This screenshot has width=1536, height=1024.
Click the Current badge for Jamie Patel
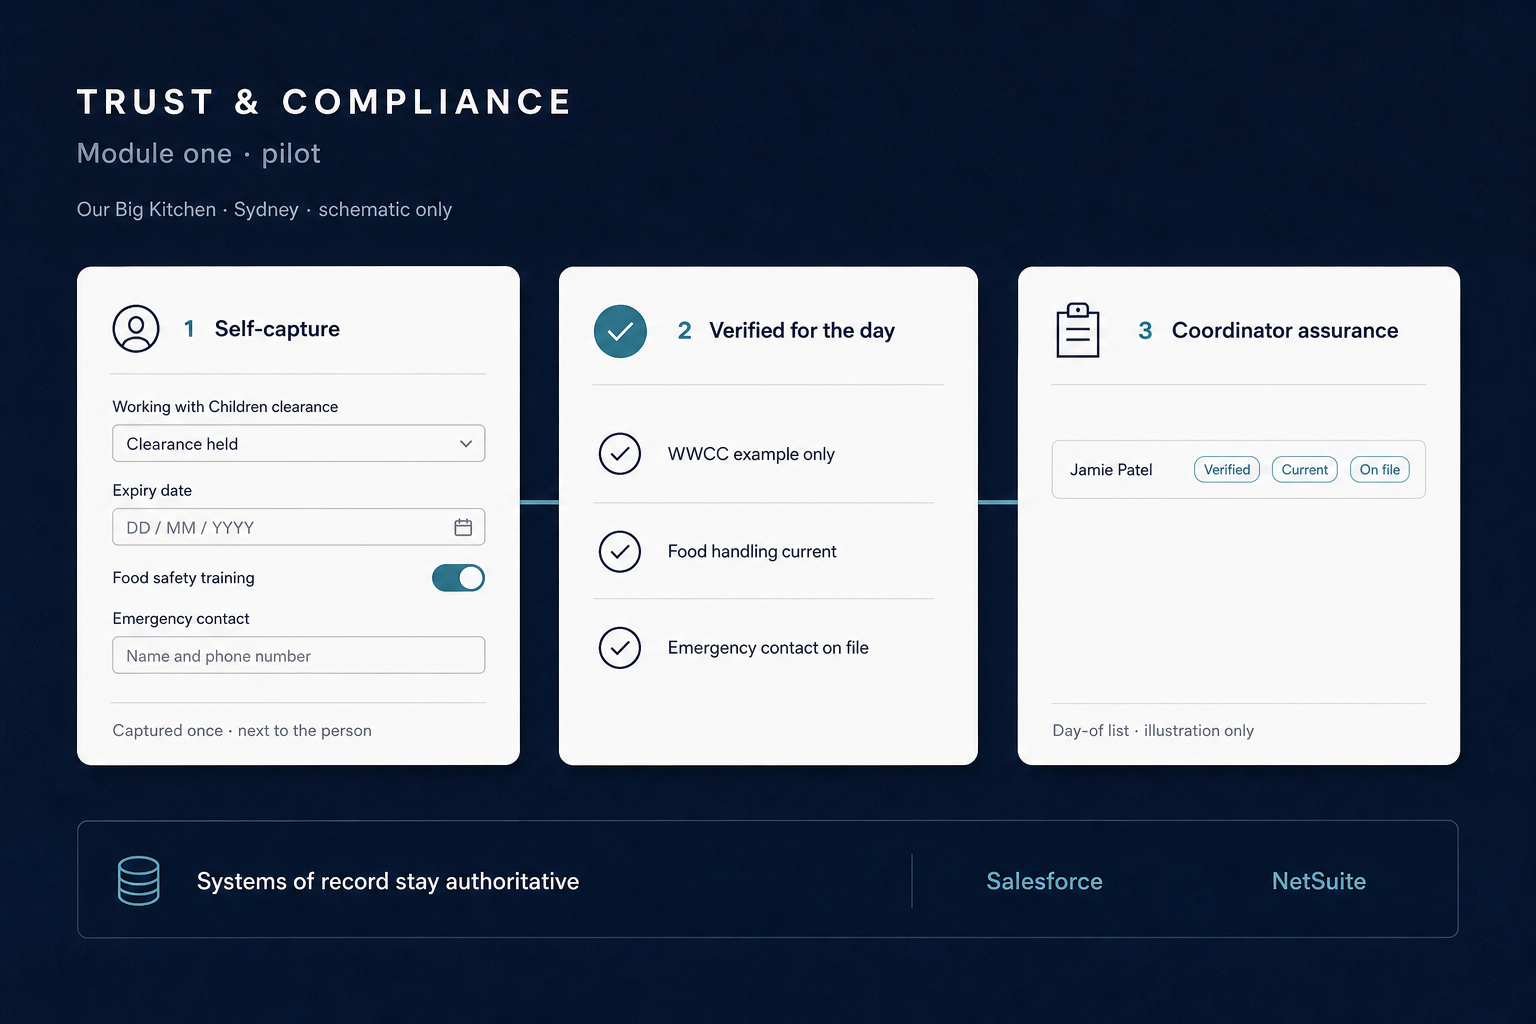(x=1305, y=470)
